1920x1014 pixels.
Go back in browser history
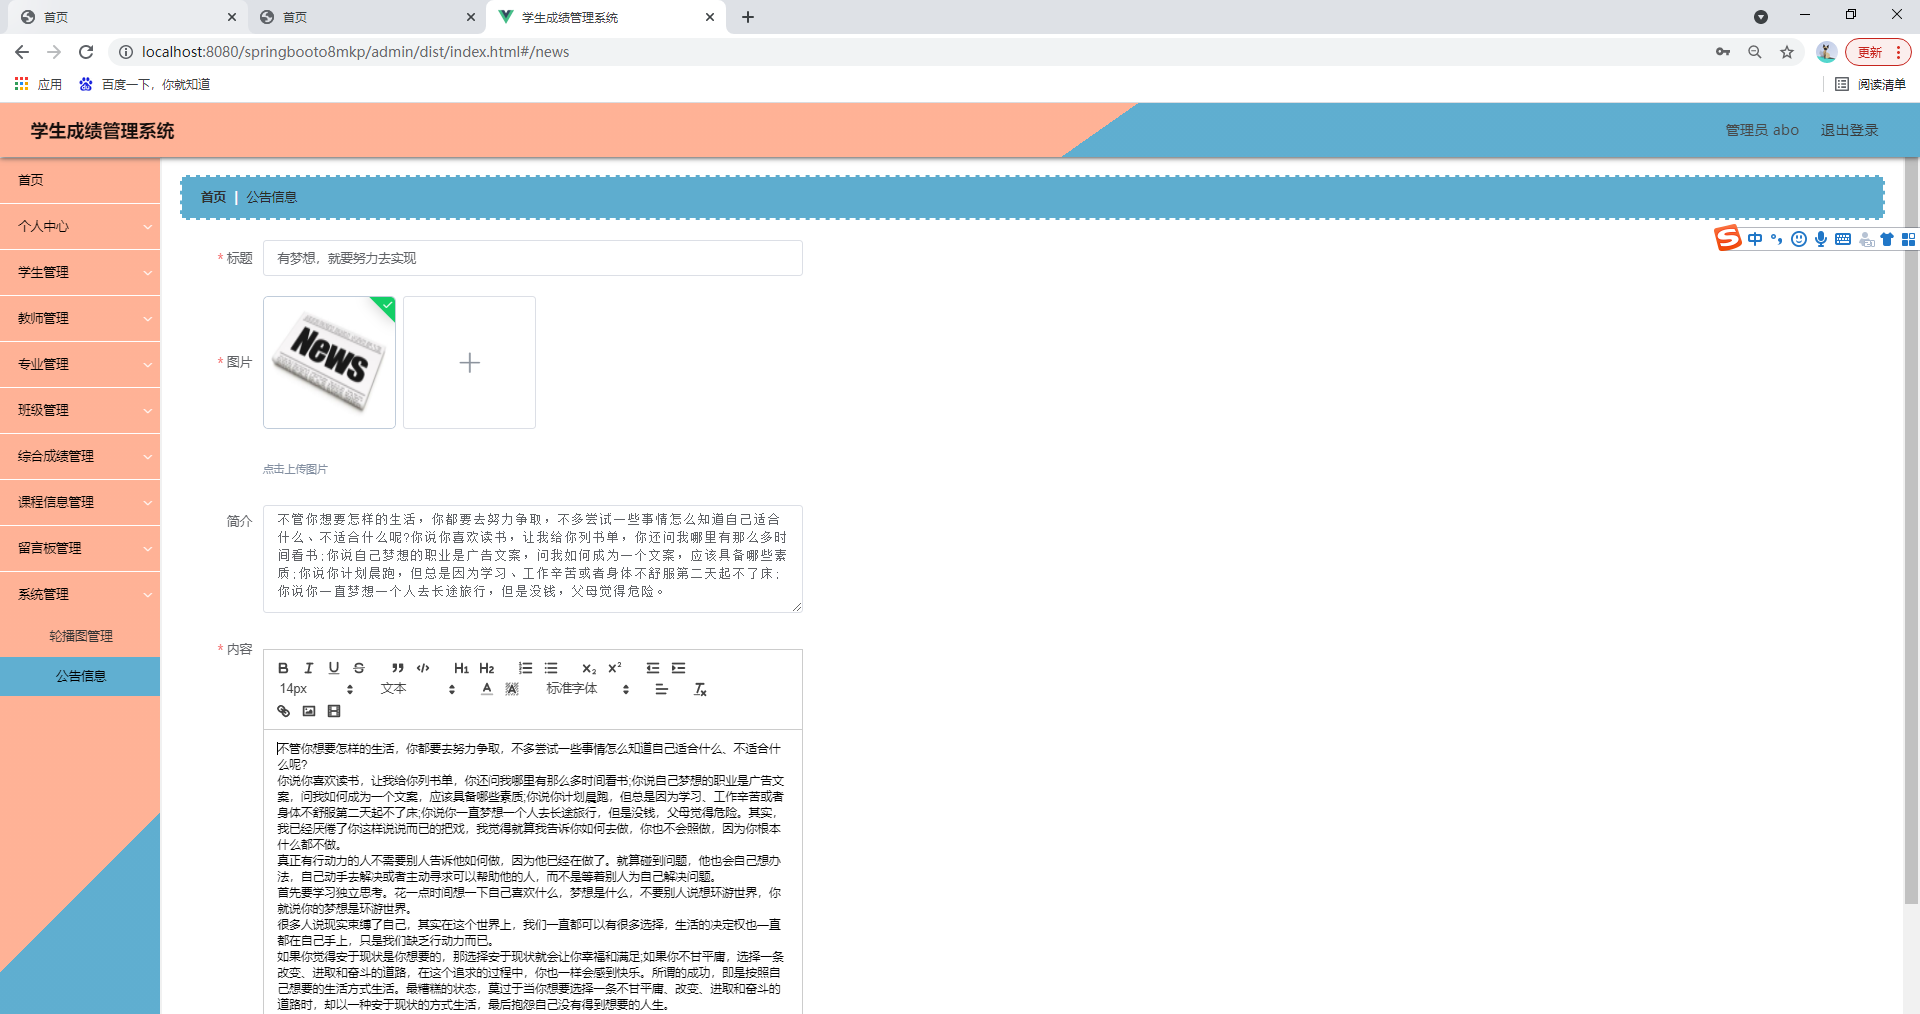click(x=22, y=52)
